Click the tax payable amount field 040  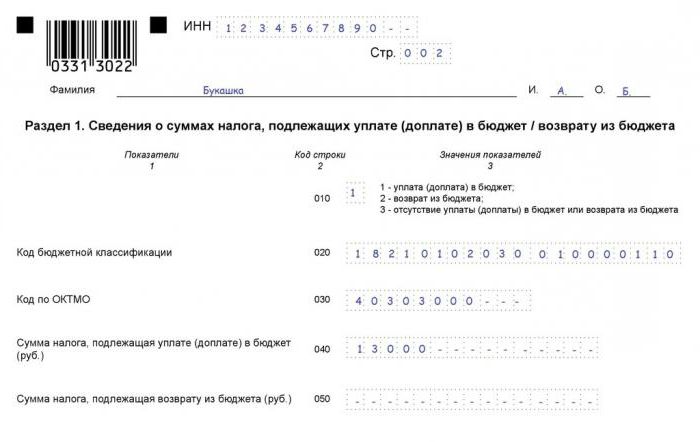472,349
